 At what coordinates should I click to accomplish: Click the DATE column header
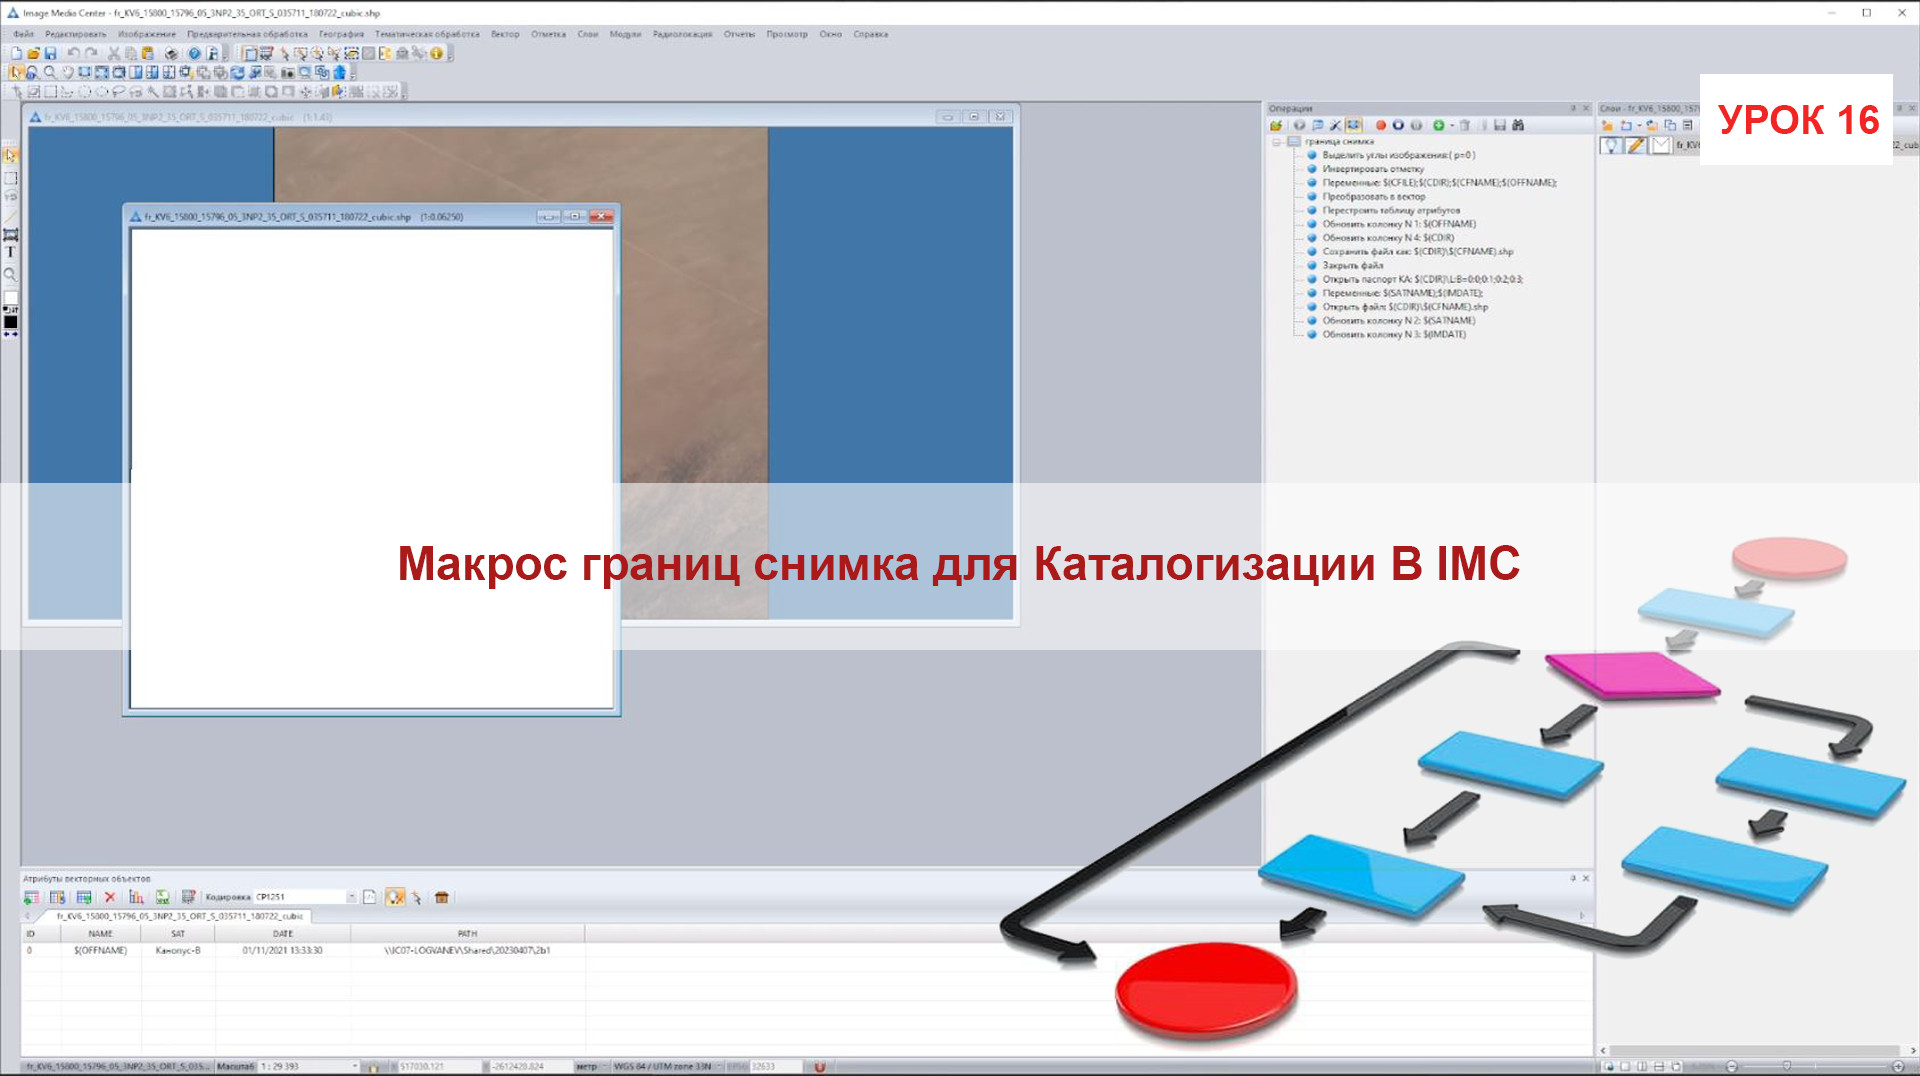click(283, 934)
